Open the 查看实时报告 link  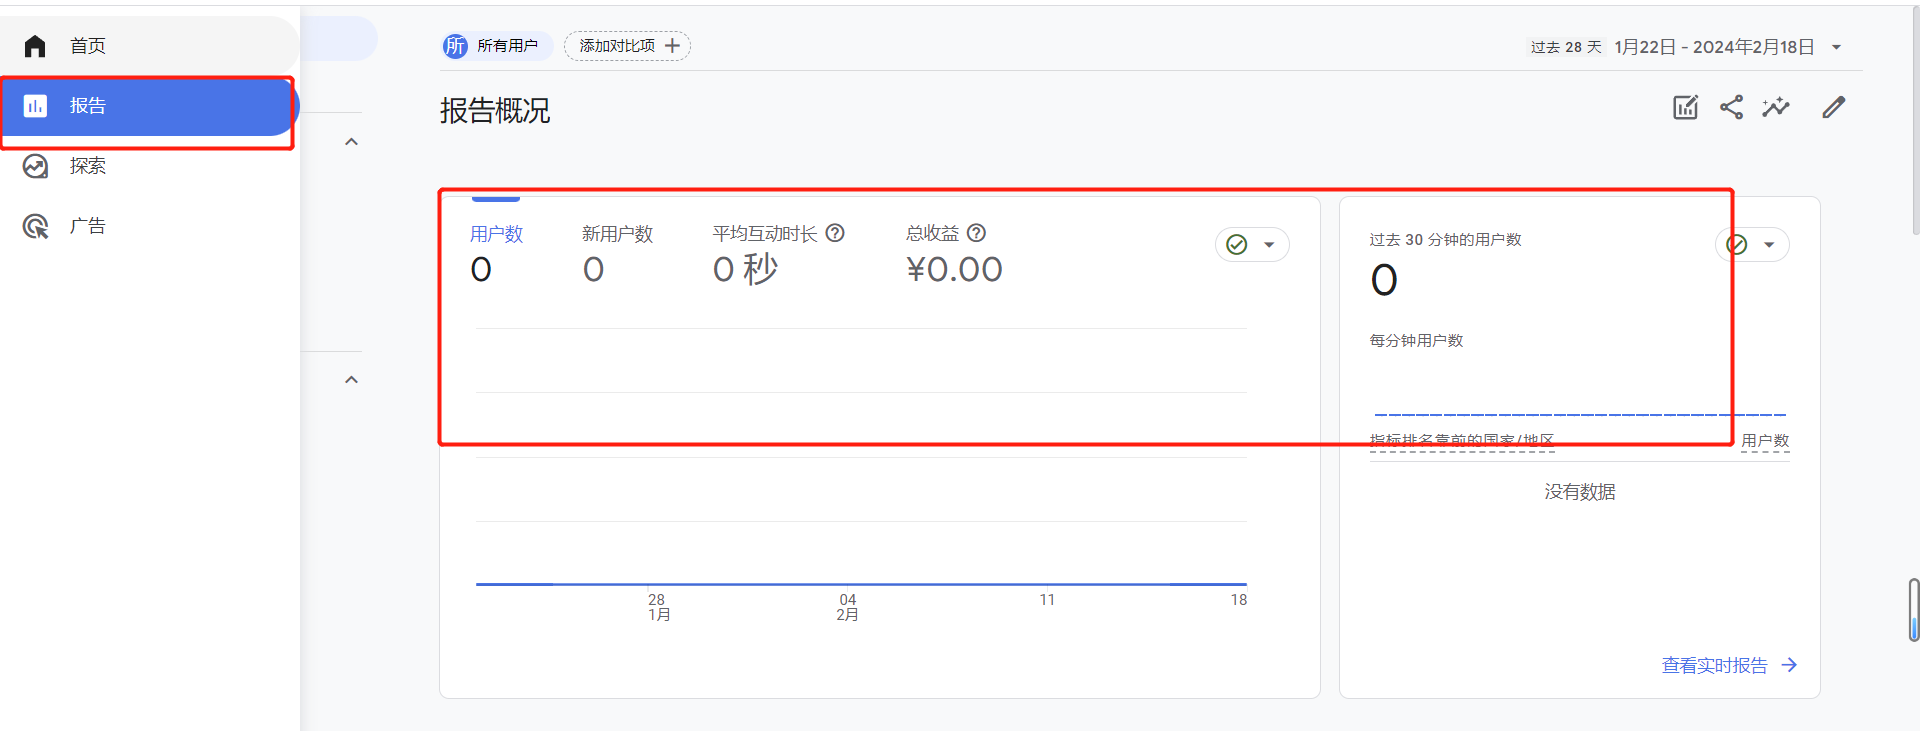[1714, 666]
